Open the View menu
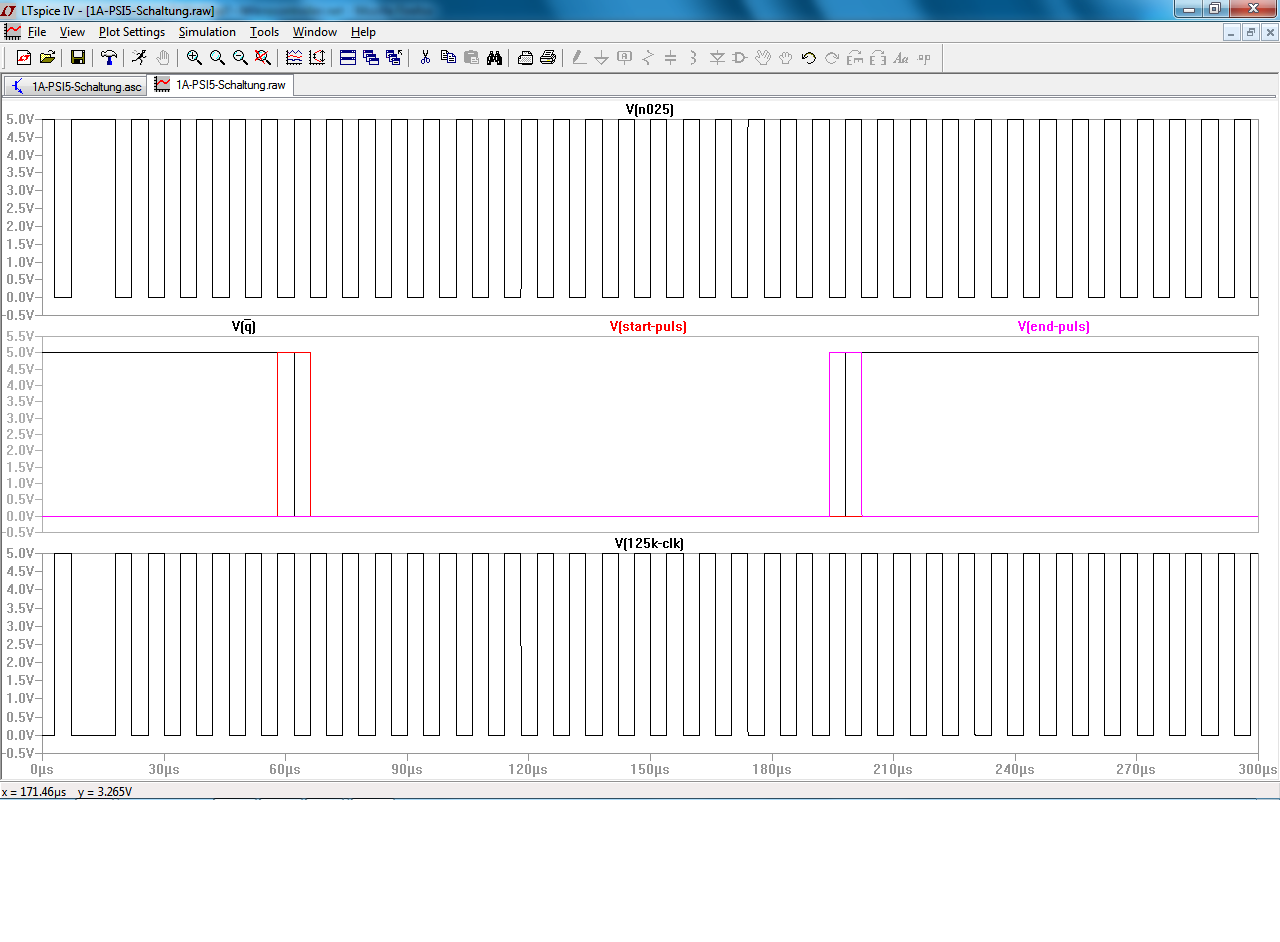Viewport: 1280px width, 942px height. [72, 32]
